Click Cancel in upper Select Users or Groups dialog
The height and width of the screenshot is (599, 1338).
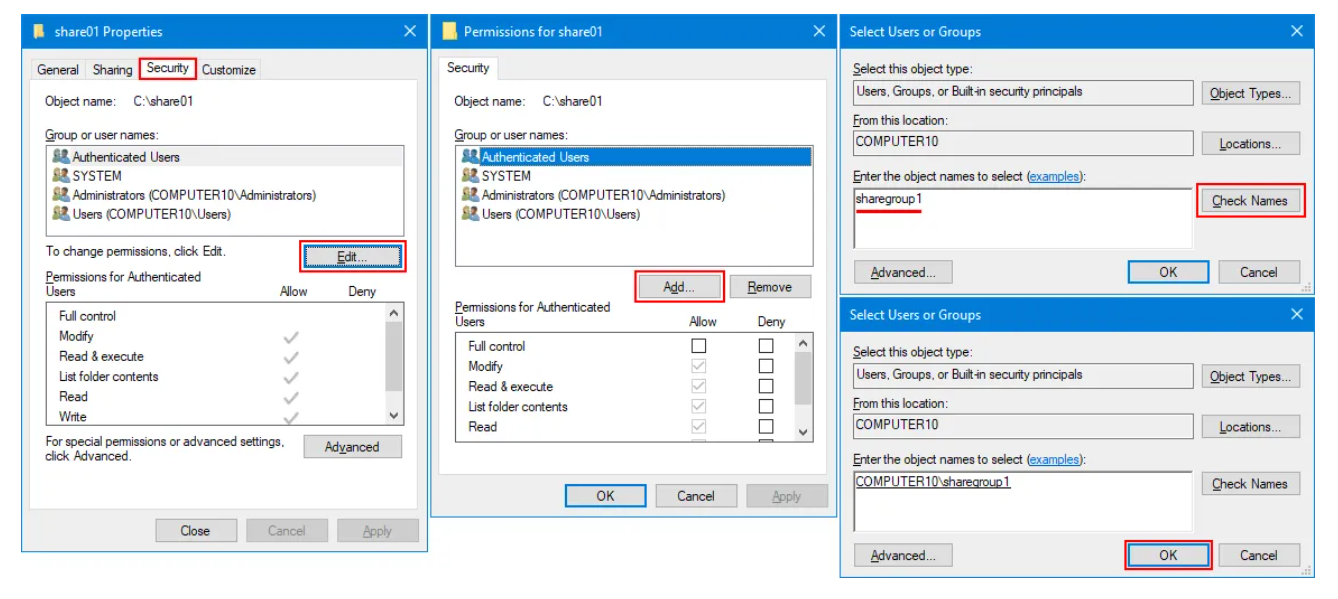click(x=1259, y=272)
